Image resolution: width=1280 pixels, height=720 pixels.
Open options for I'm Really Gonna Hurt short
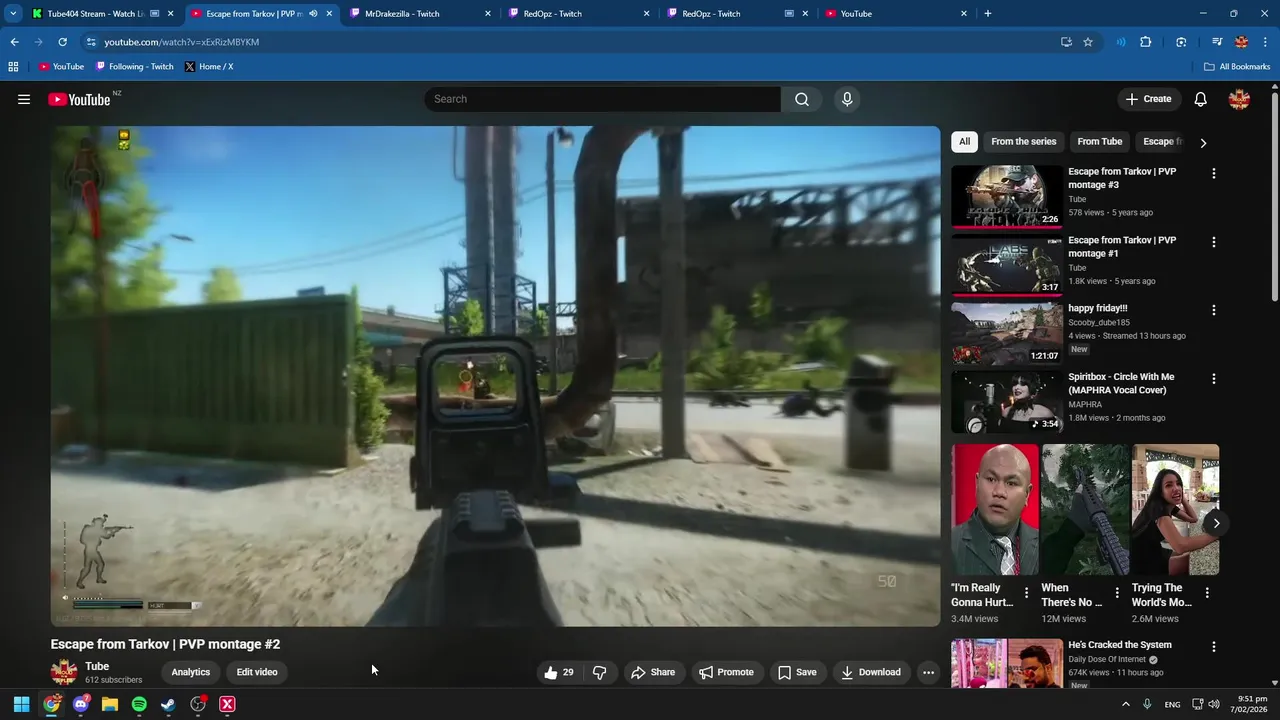pyautogui.click(x=1026, y=593)
